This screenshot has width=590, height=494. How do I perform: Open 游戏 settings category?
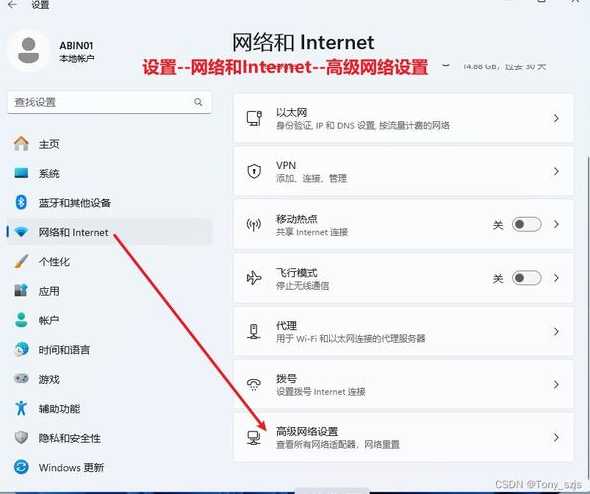pos(109,378)
